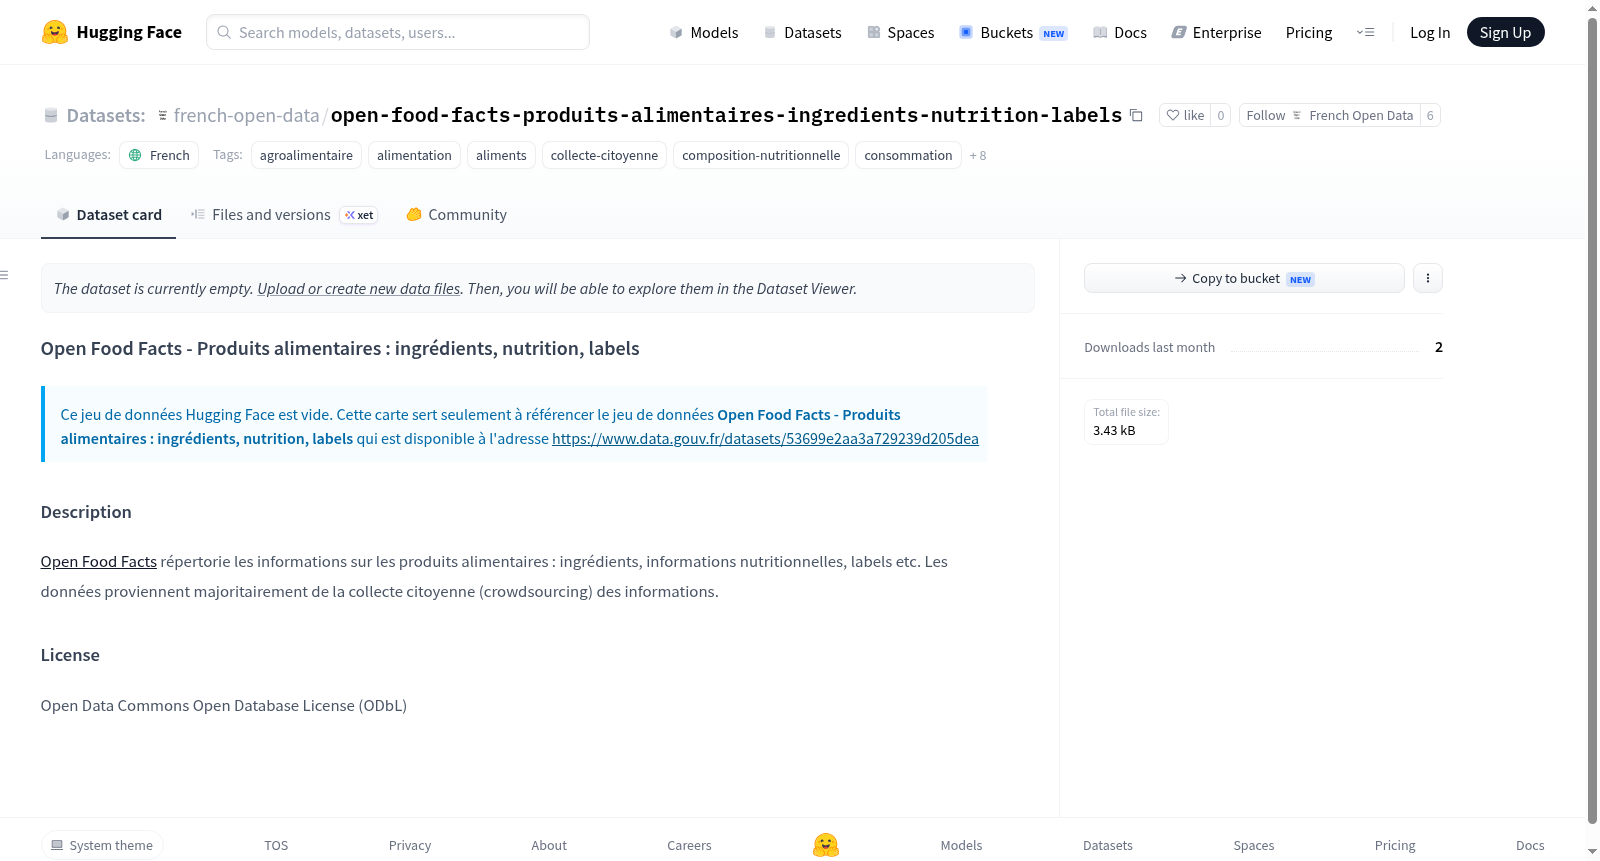The image size is (1600, 861).
Task: Open Datasets in the top navigation
Action: 803,32
